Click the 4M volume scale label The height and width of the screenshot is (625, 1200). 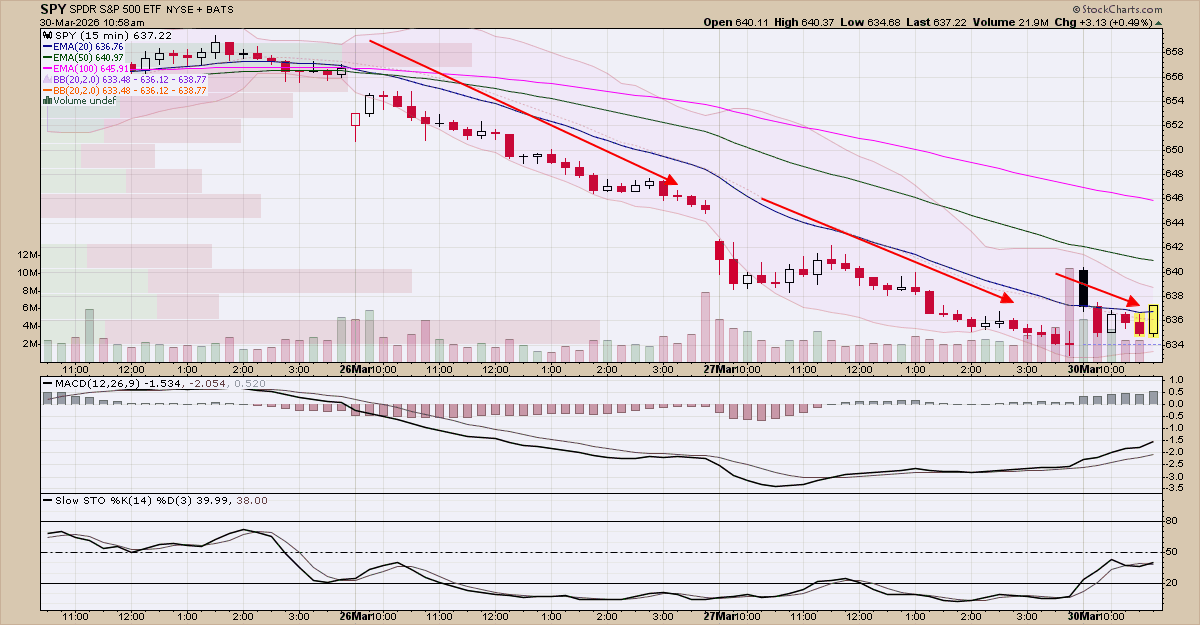tap(31, 326)
